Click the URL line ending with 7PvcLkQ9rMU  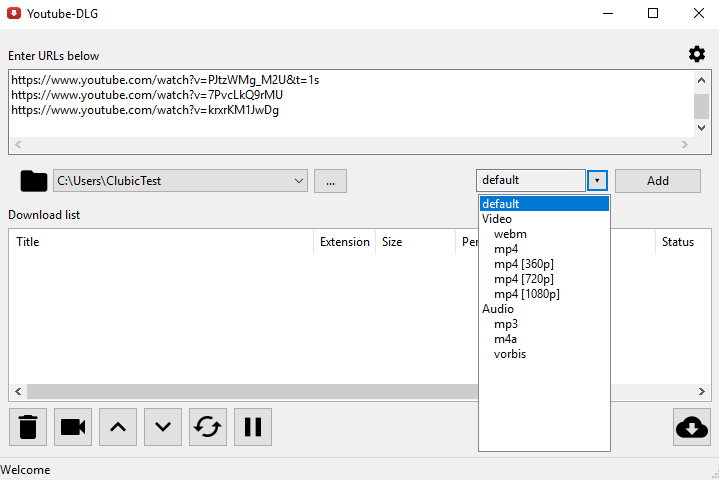coord(147,95)
